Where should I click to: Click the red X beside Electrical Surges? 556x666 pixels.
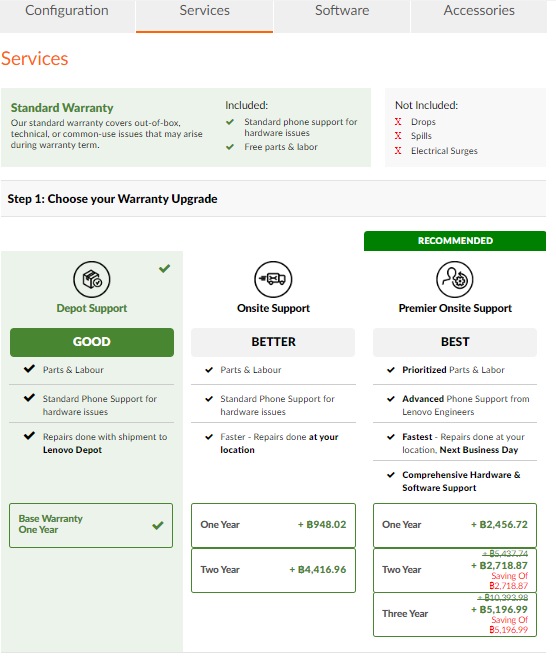[398, 151]
